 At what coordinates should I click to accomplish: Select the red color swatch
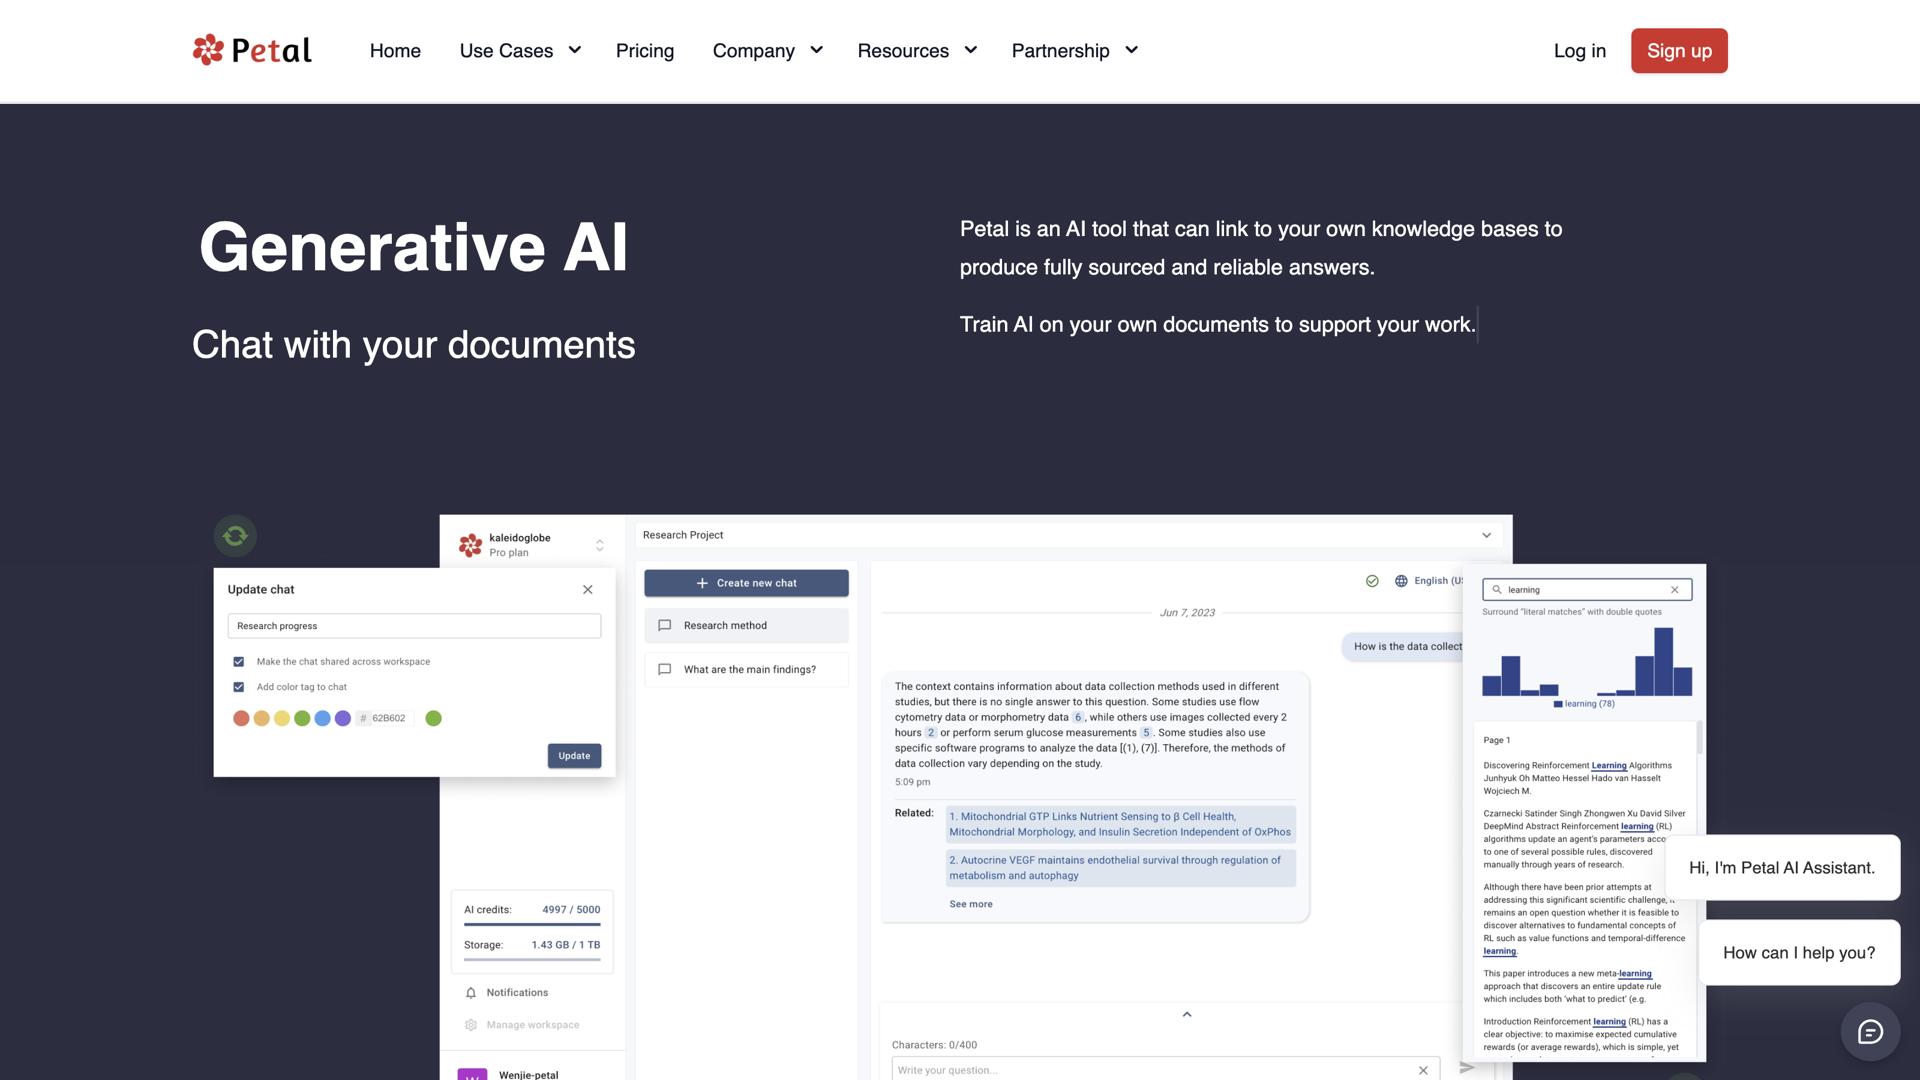pyautogui.click(x=241, y=719)
